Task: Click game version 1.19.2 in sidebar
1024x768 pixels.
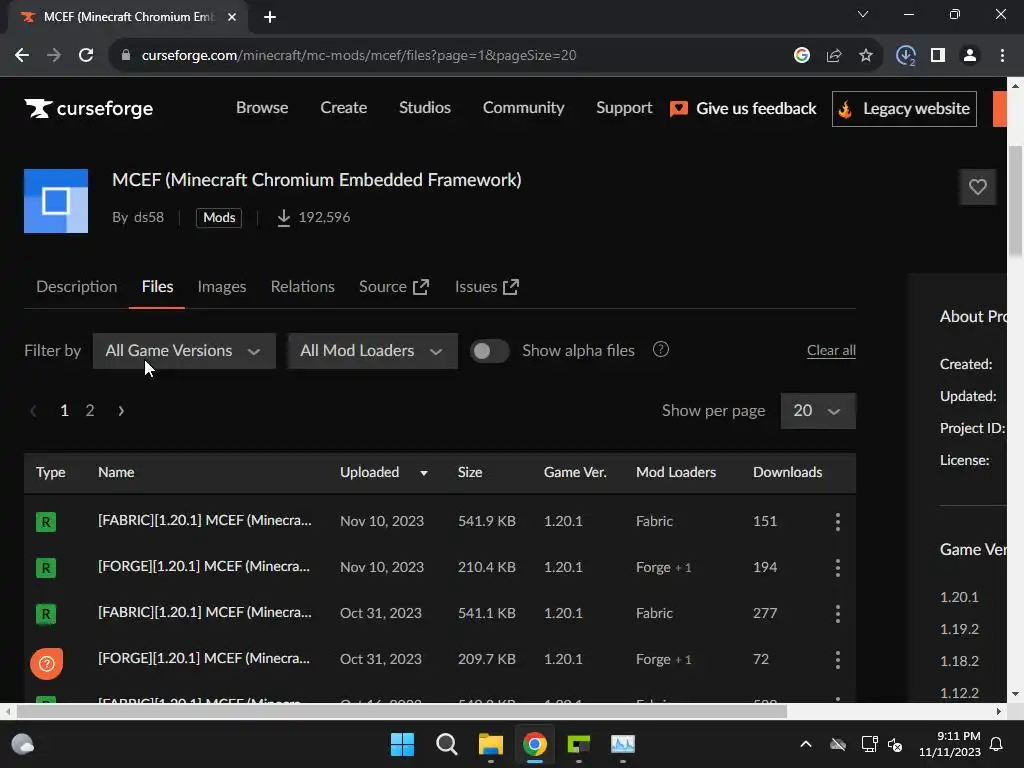Action: pyautogui.click(x=959, y=629)
